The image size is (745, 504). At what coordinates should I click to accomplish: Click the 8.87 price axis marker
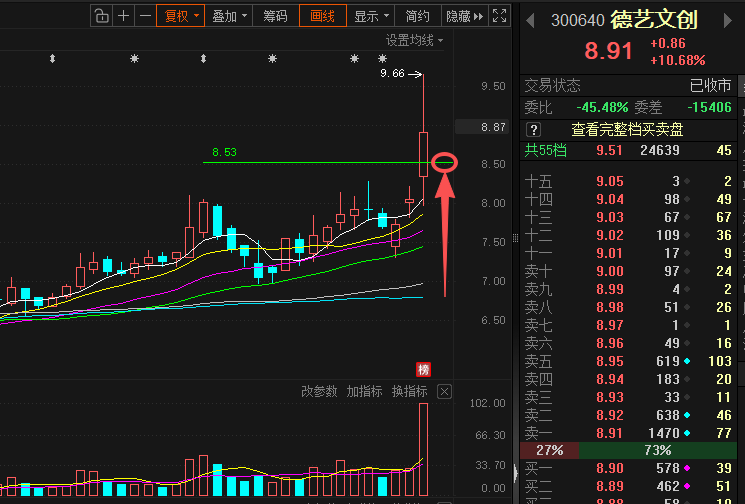481,127
